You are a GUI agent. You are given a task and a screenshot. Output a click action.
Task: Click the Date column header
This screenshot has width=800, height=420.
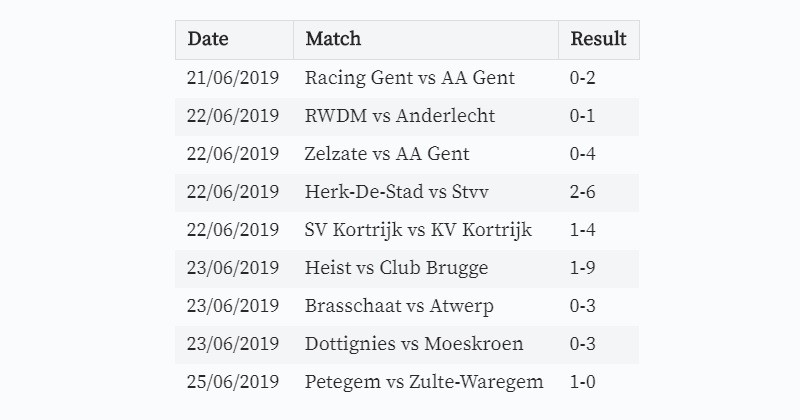(234, 40)
